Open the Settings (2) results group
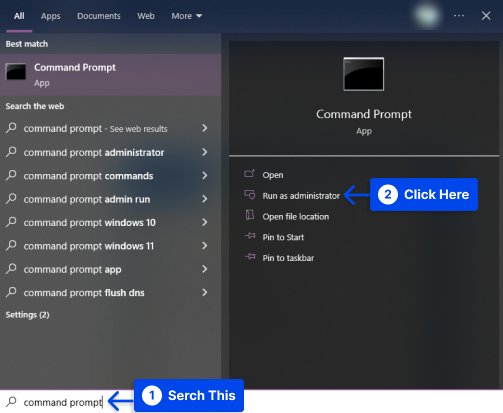Screen dimensions: 503x413 pos(27,315)
